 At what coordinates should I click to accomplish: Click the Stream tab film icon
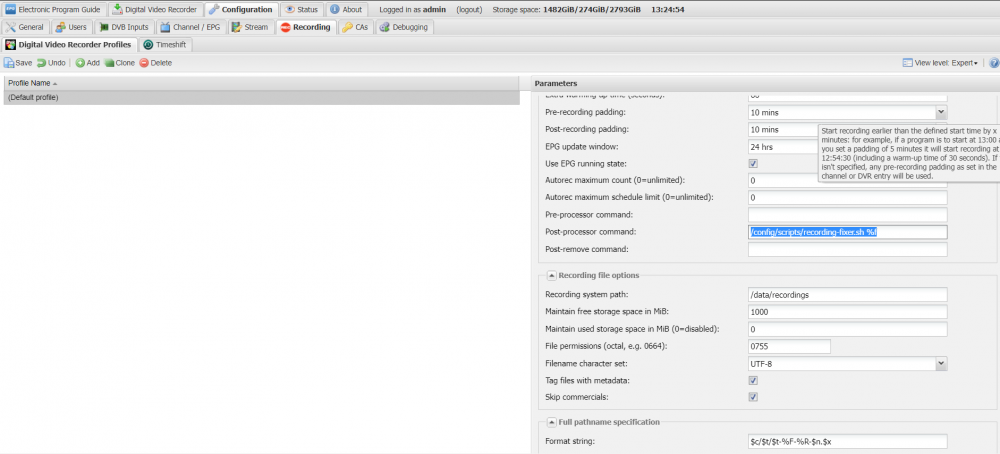[237, 27]
